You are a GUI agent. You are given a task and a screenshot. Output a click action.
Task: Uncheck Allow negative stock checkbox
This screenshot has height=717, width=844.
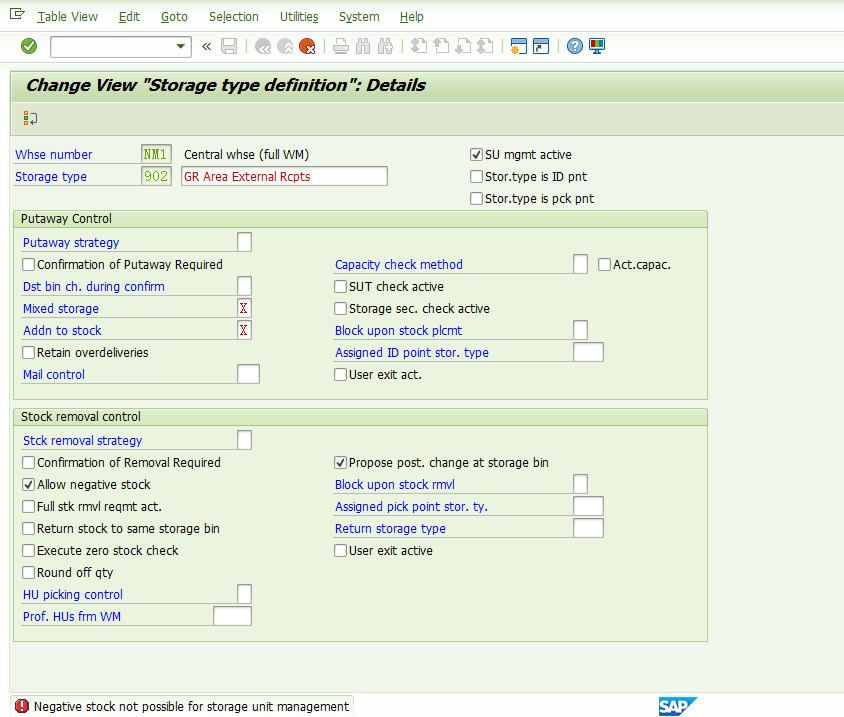[x=29, y=485]
